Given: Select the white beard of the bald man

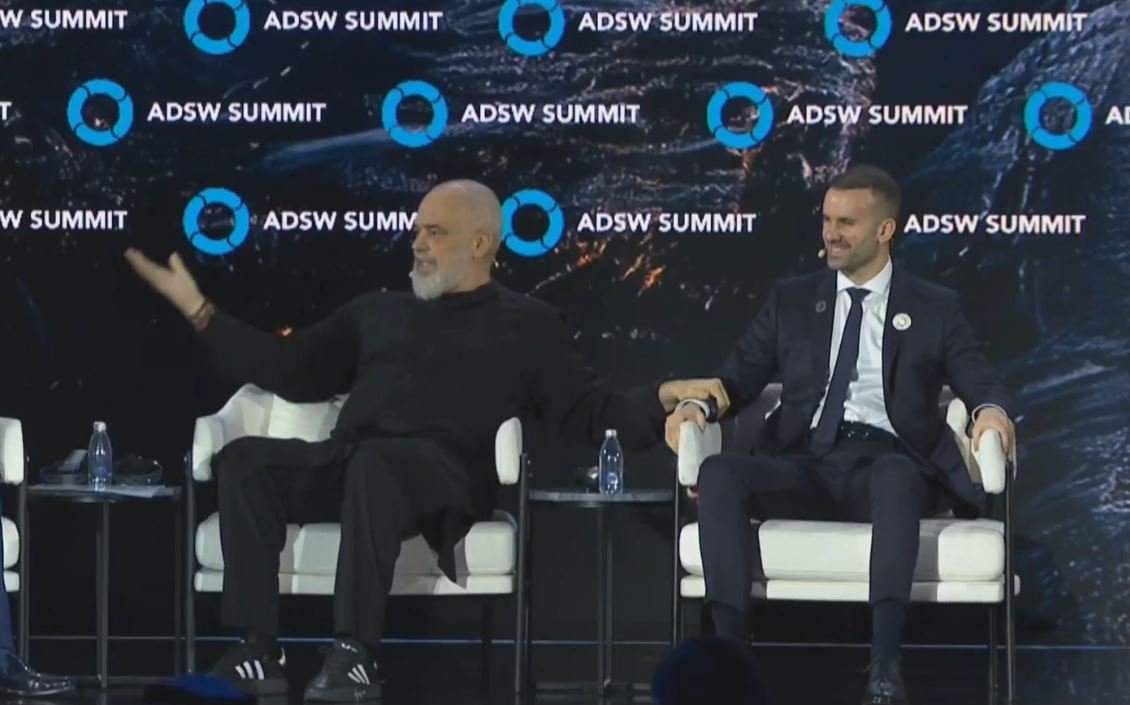Looking at the screenshot, I should coord(435,280).
